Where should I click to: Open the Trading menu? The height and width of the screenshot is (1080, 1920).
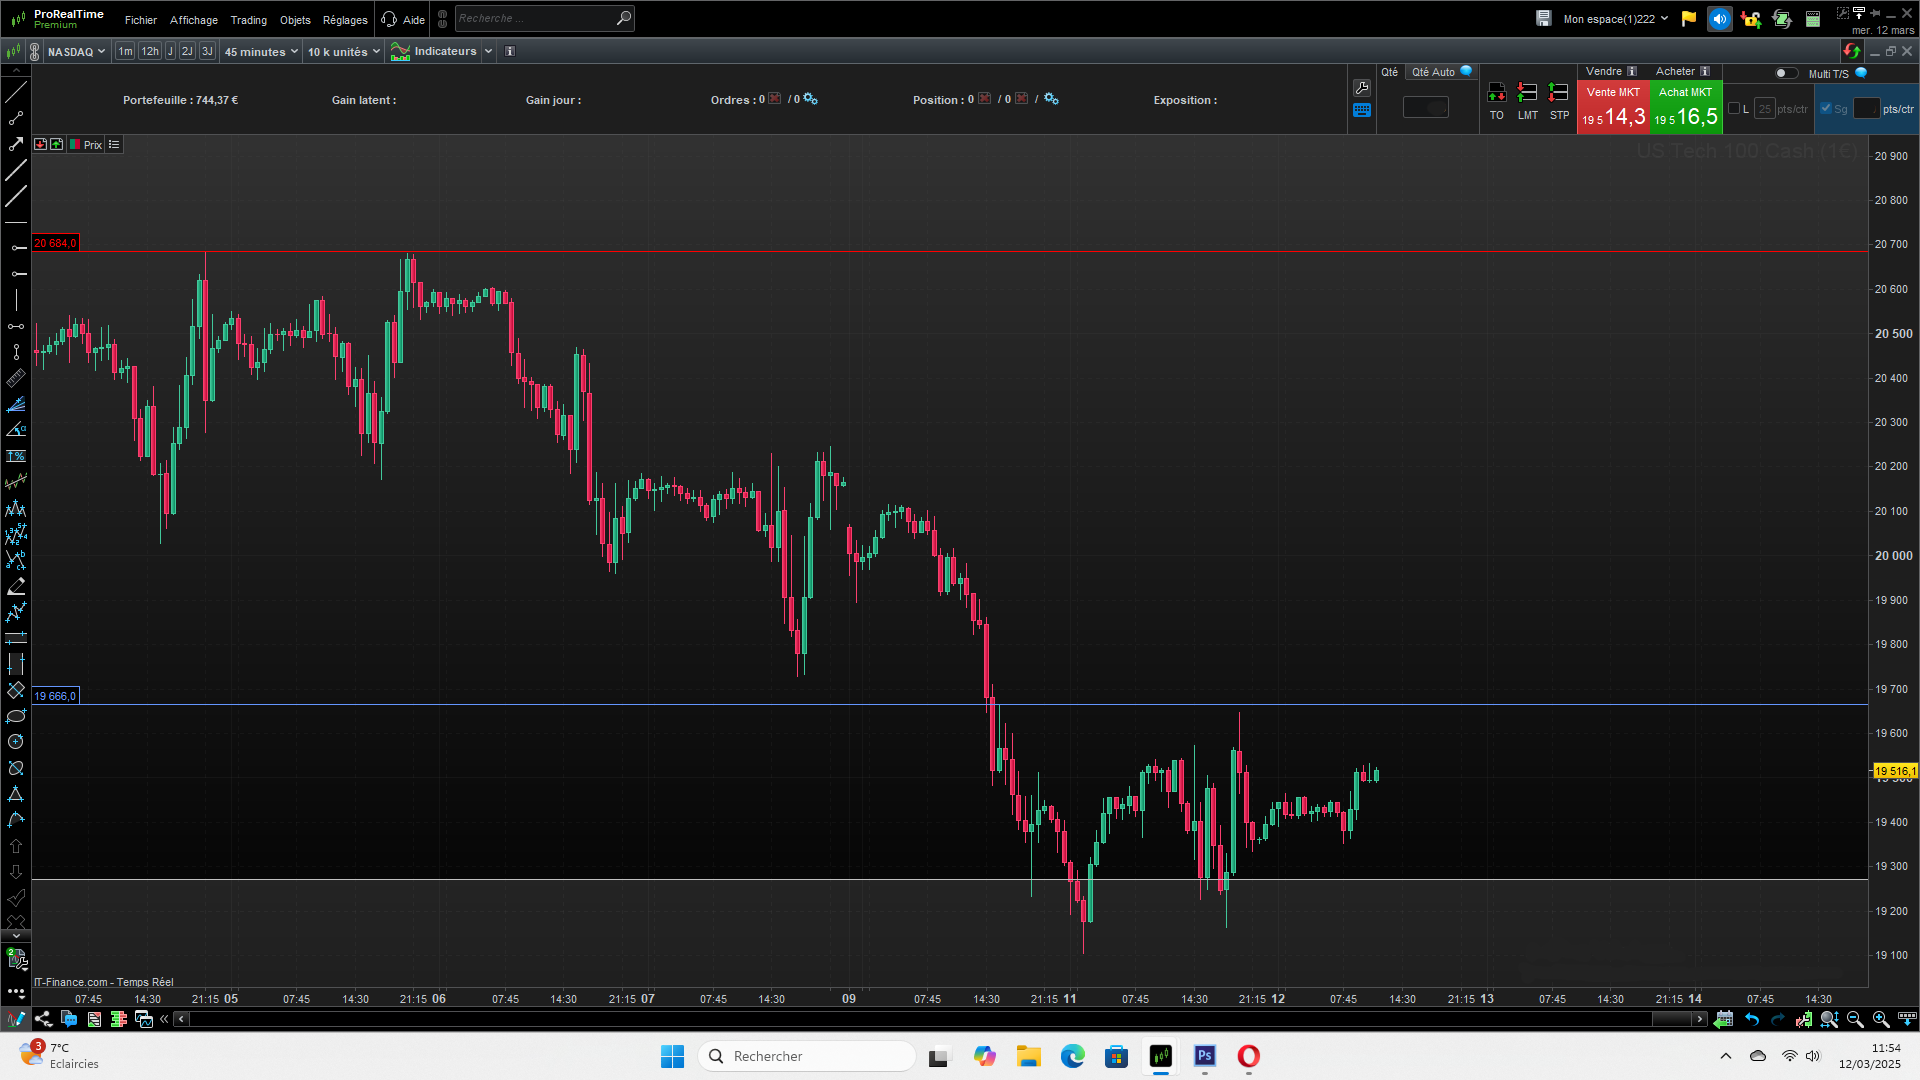pyautogui.click(x=248, y=20)
